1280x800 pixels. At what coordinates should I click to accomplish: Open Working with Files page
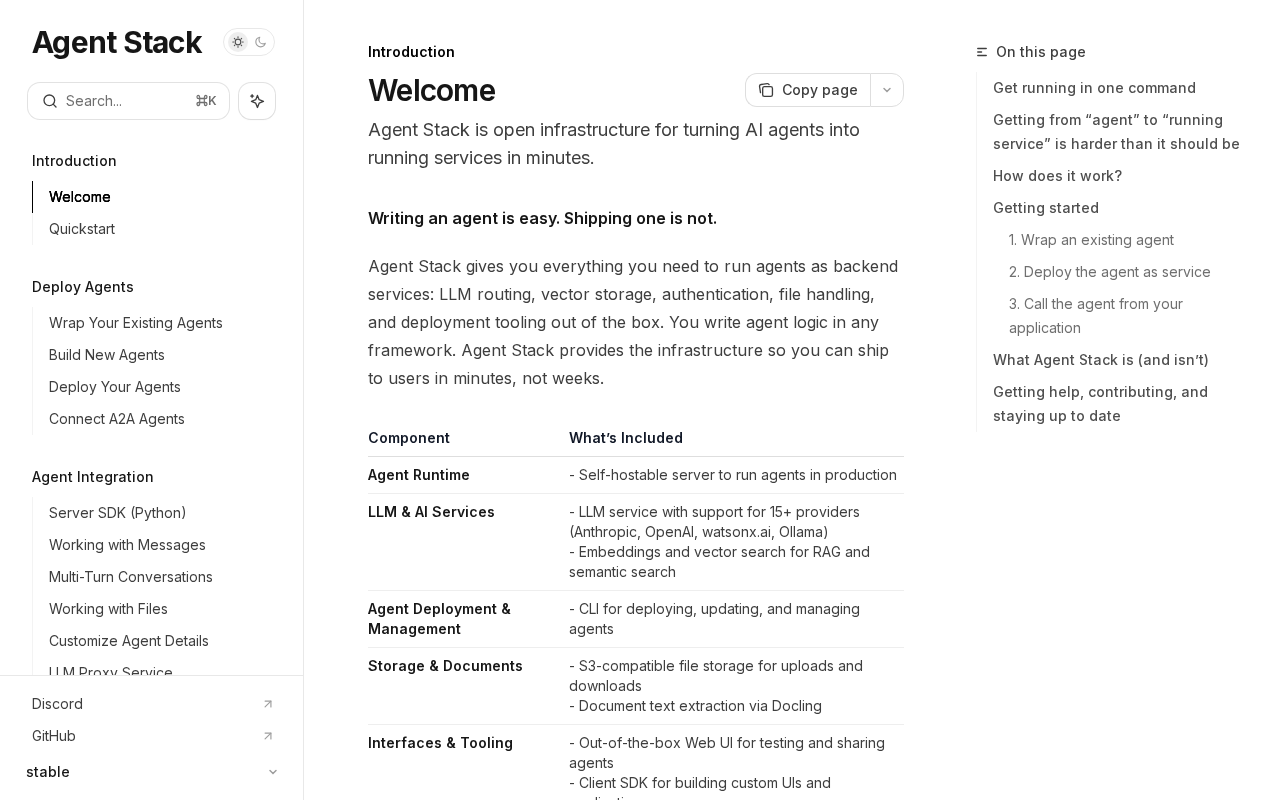108,609
